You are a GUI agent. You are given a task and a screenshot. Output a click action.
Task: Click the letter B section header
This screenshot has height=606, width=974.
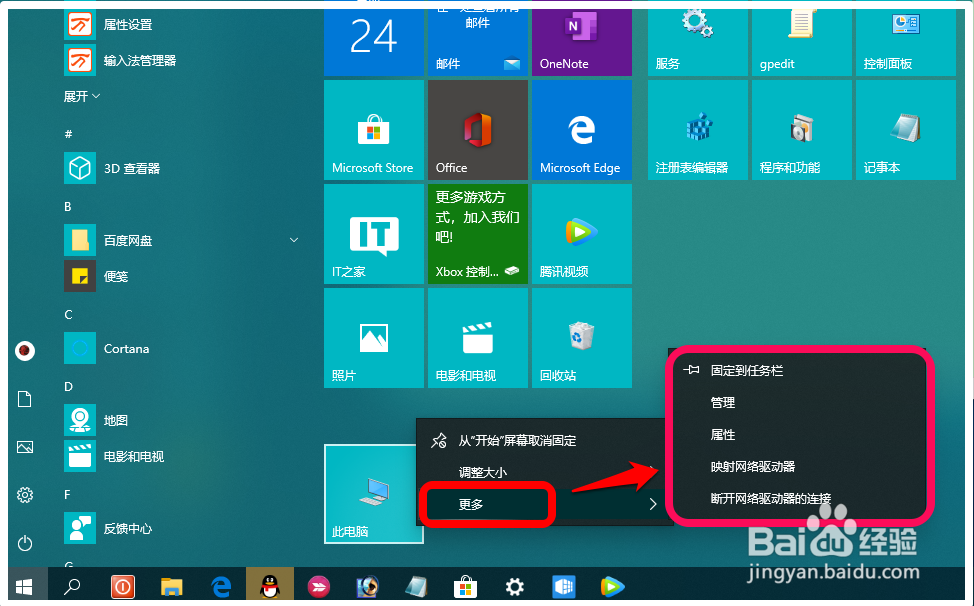[68, 206]
